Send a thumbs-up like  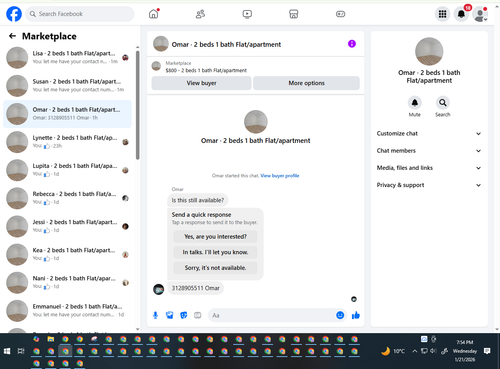point(356,315)
